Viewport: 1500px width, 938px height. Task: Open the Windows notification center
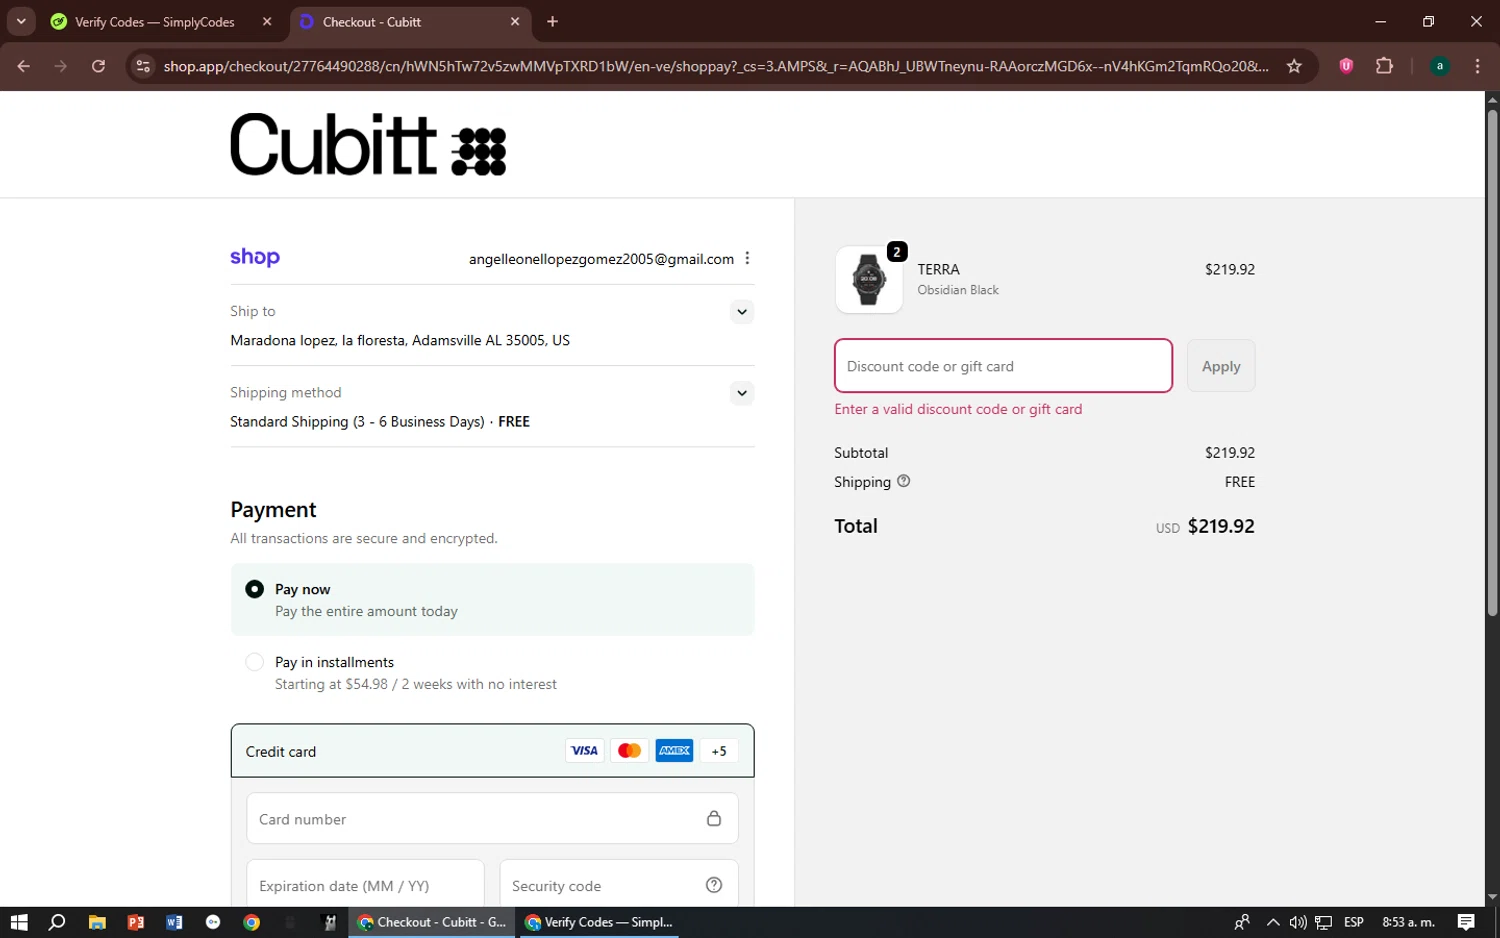1466,922
